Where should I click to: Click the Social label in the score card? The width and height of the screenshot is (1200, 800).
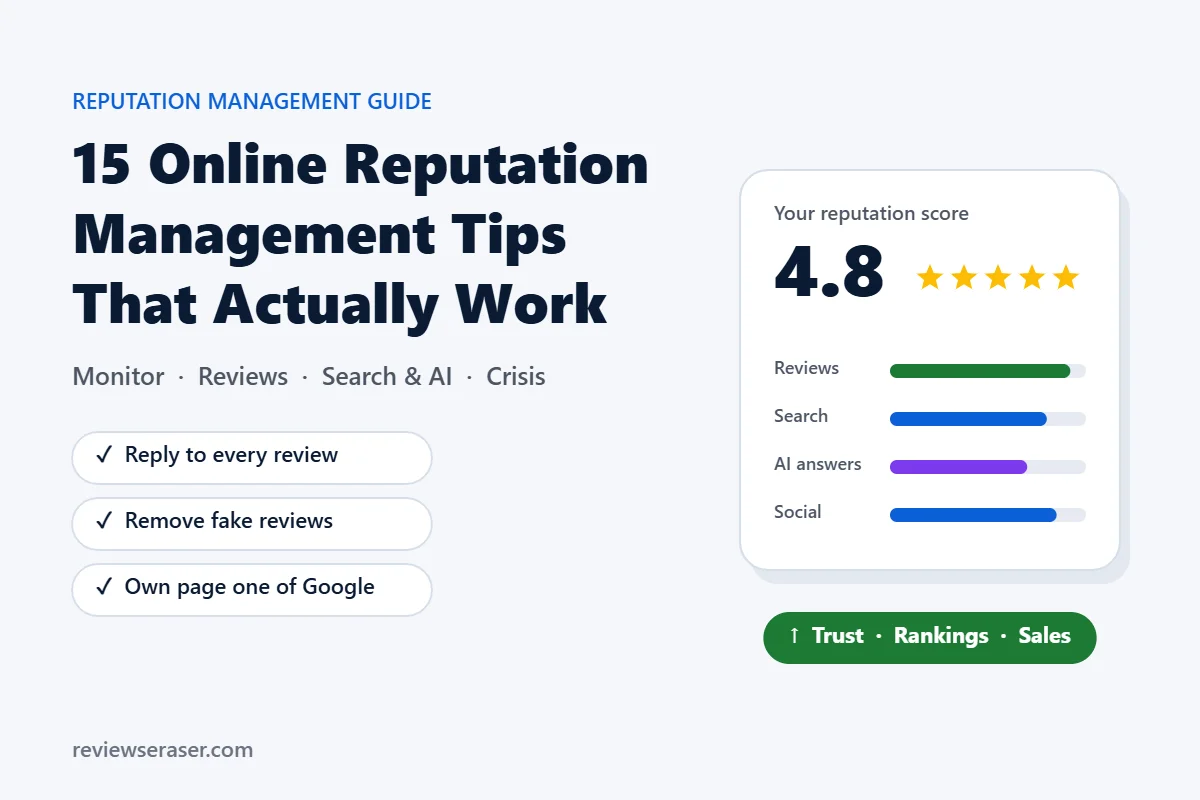(798, 512)
